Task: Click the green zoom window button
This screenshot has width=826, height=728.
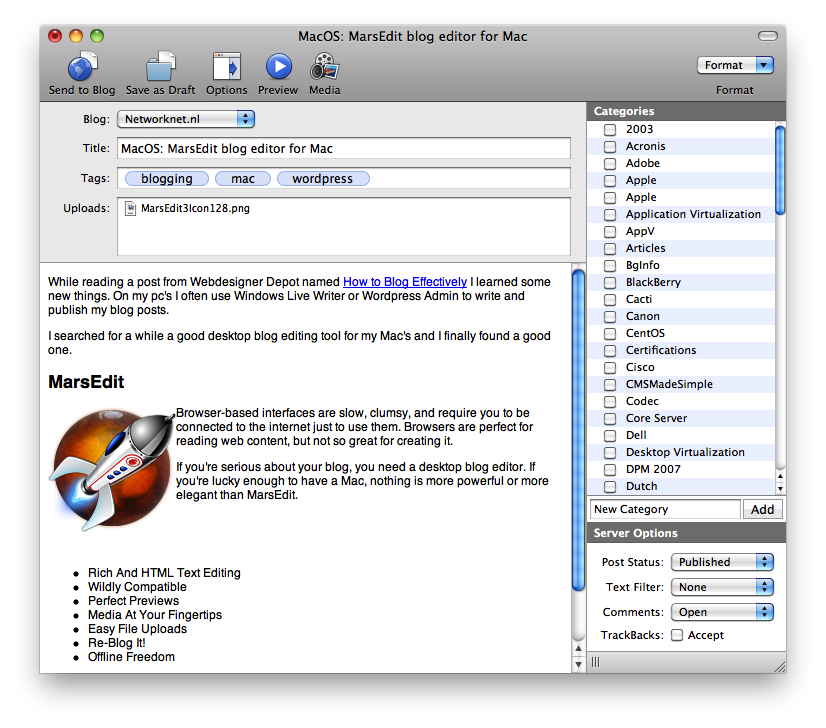Action: (97, 36)
